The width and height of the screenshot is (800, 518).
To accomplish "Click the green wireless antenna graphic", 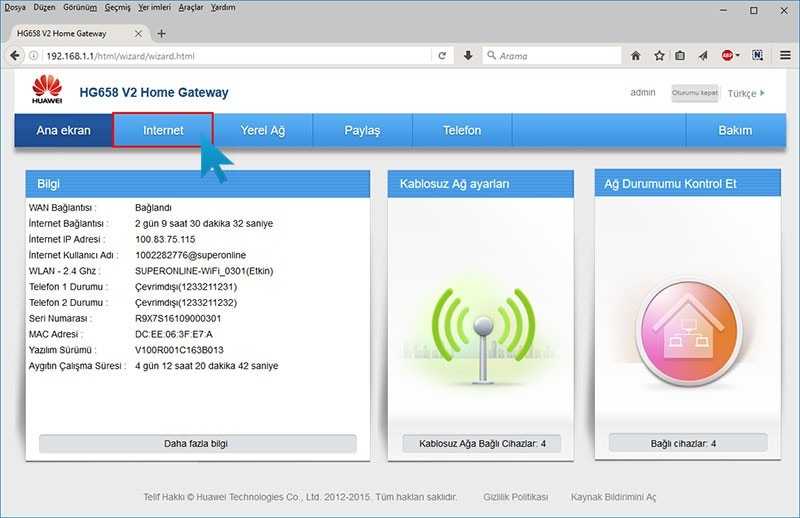I will pyautogui.click(x=483, y=335).
